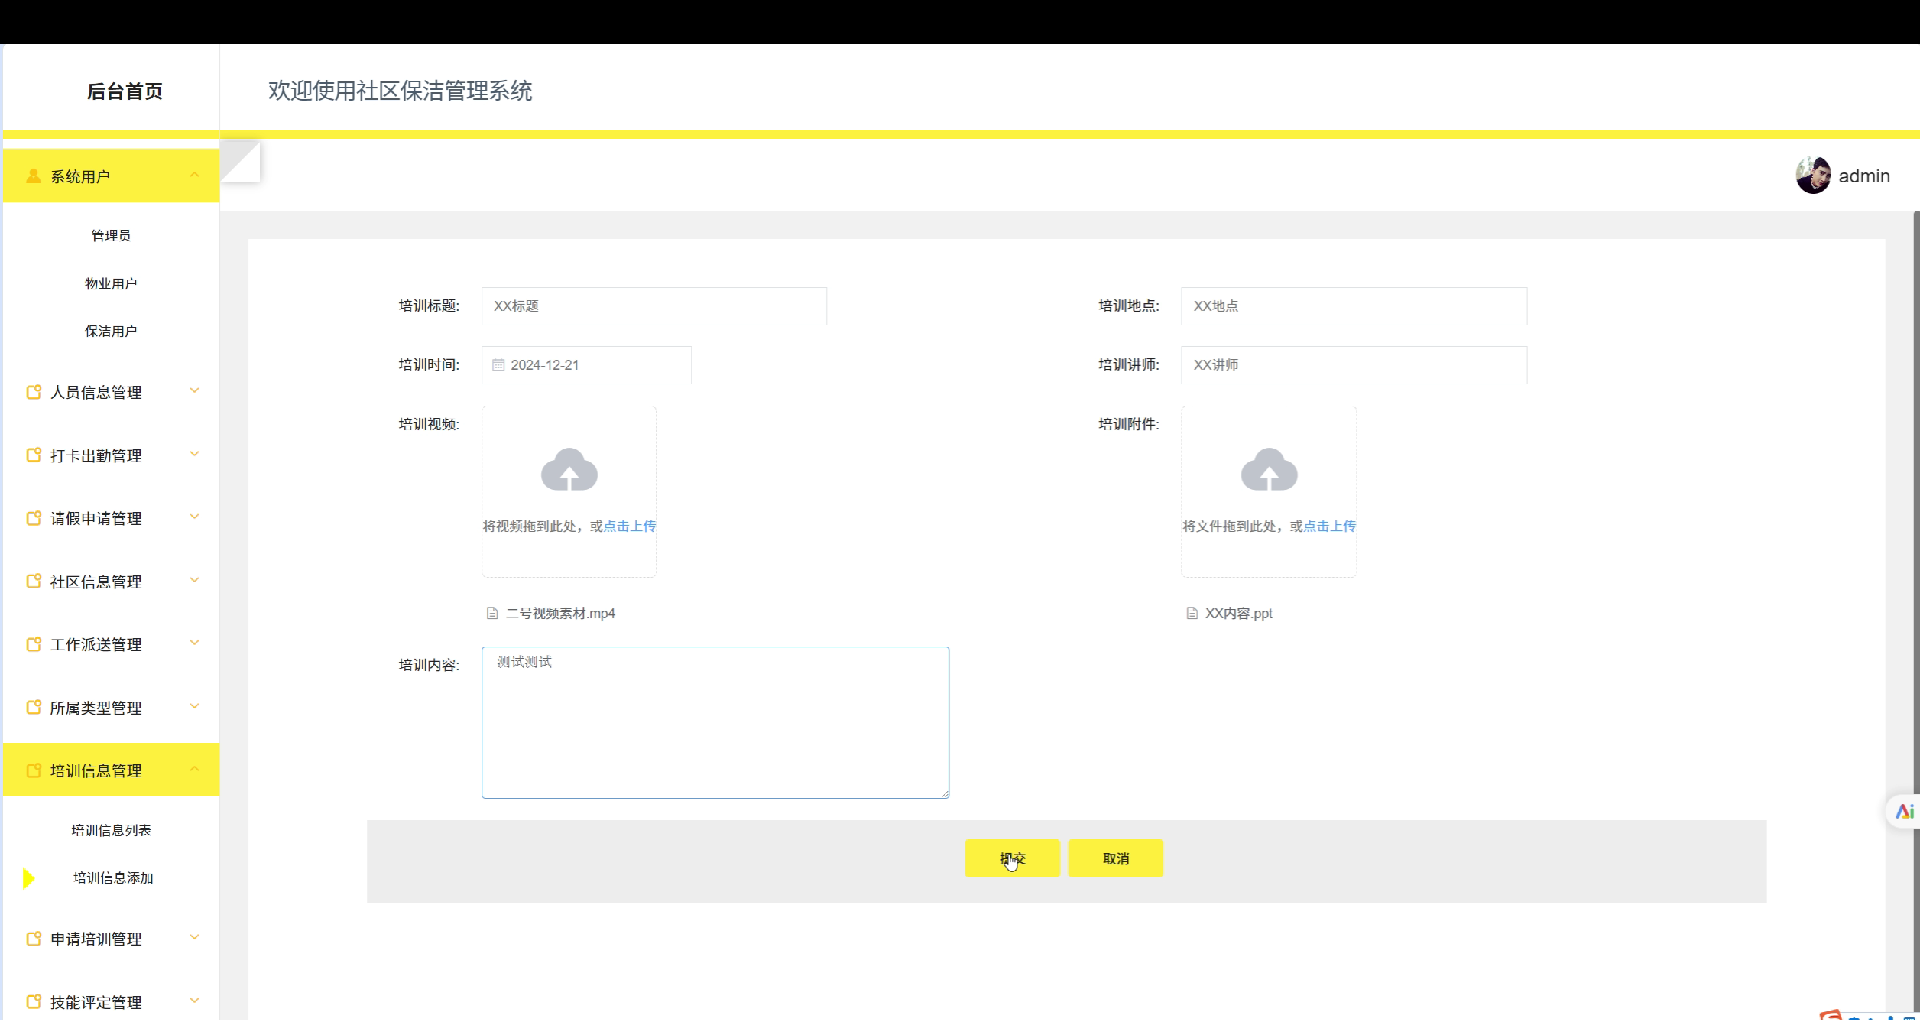Collapse the 系统用户 menu chevron
1920x1020 pixels.
194,175
